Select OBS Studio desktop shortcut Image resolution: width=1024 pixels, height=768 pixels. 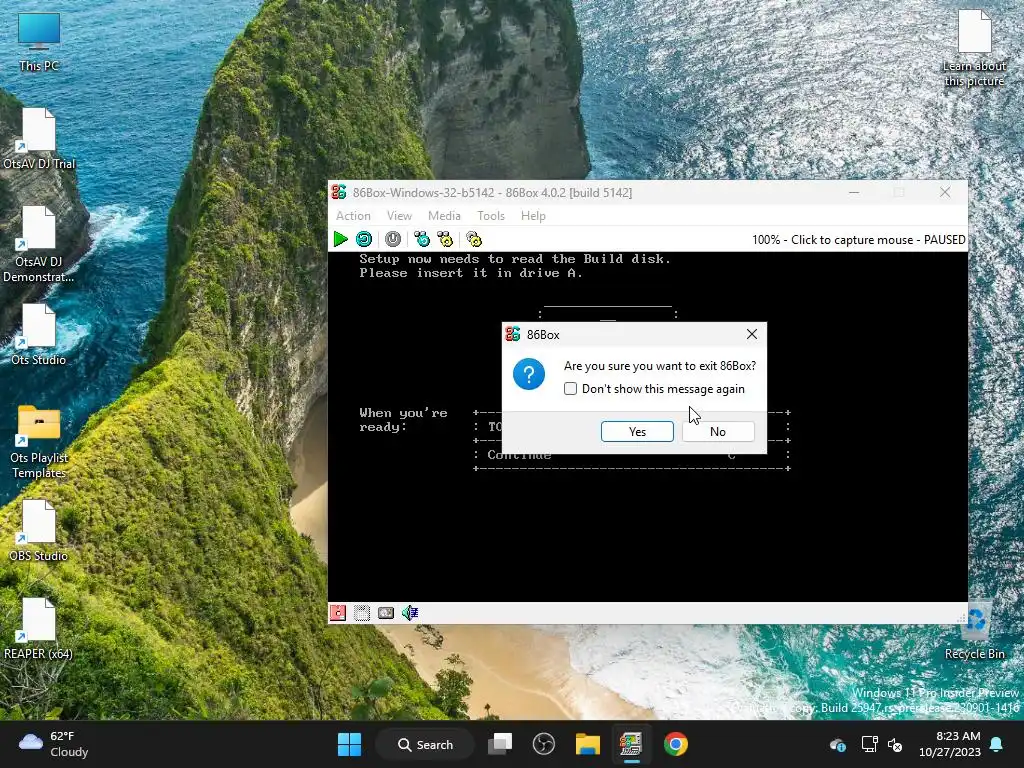[39, 531]
